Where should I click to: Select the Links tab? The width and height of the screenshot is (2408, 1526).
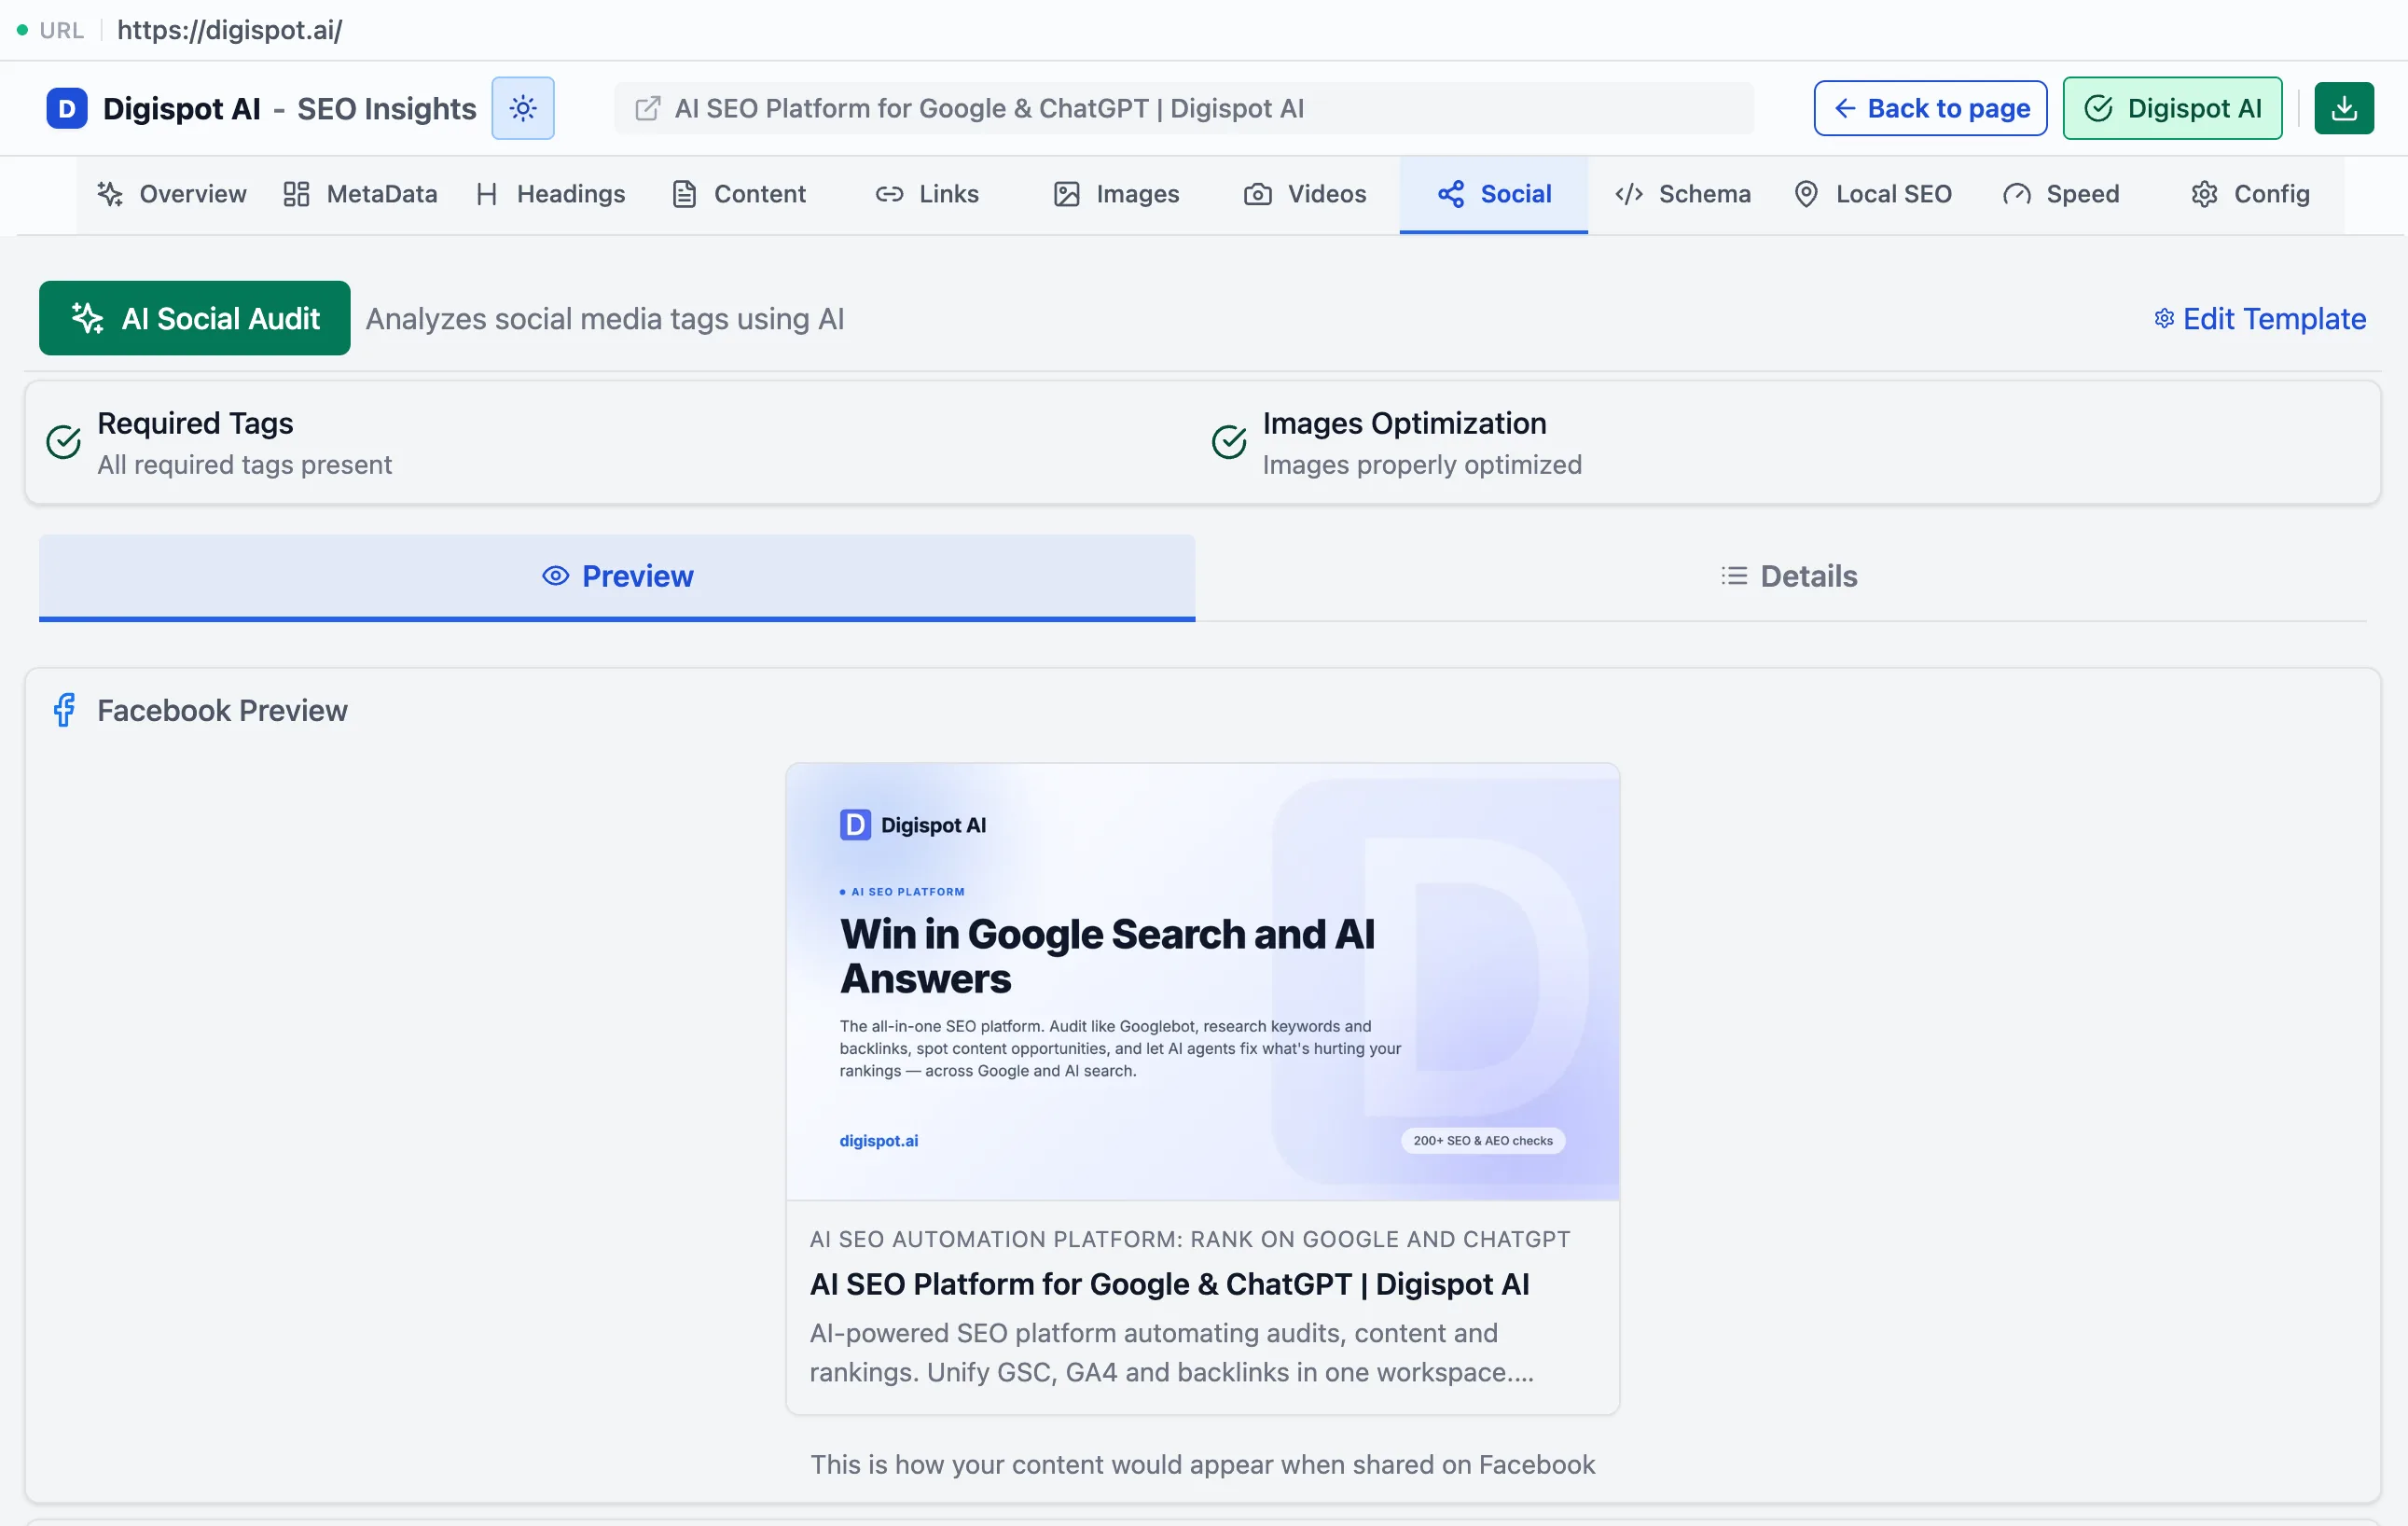tap(928, 194)
